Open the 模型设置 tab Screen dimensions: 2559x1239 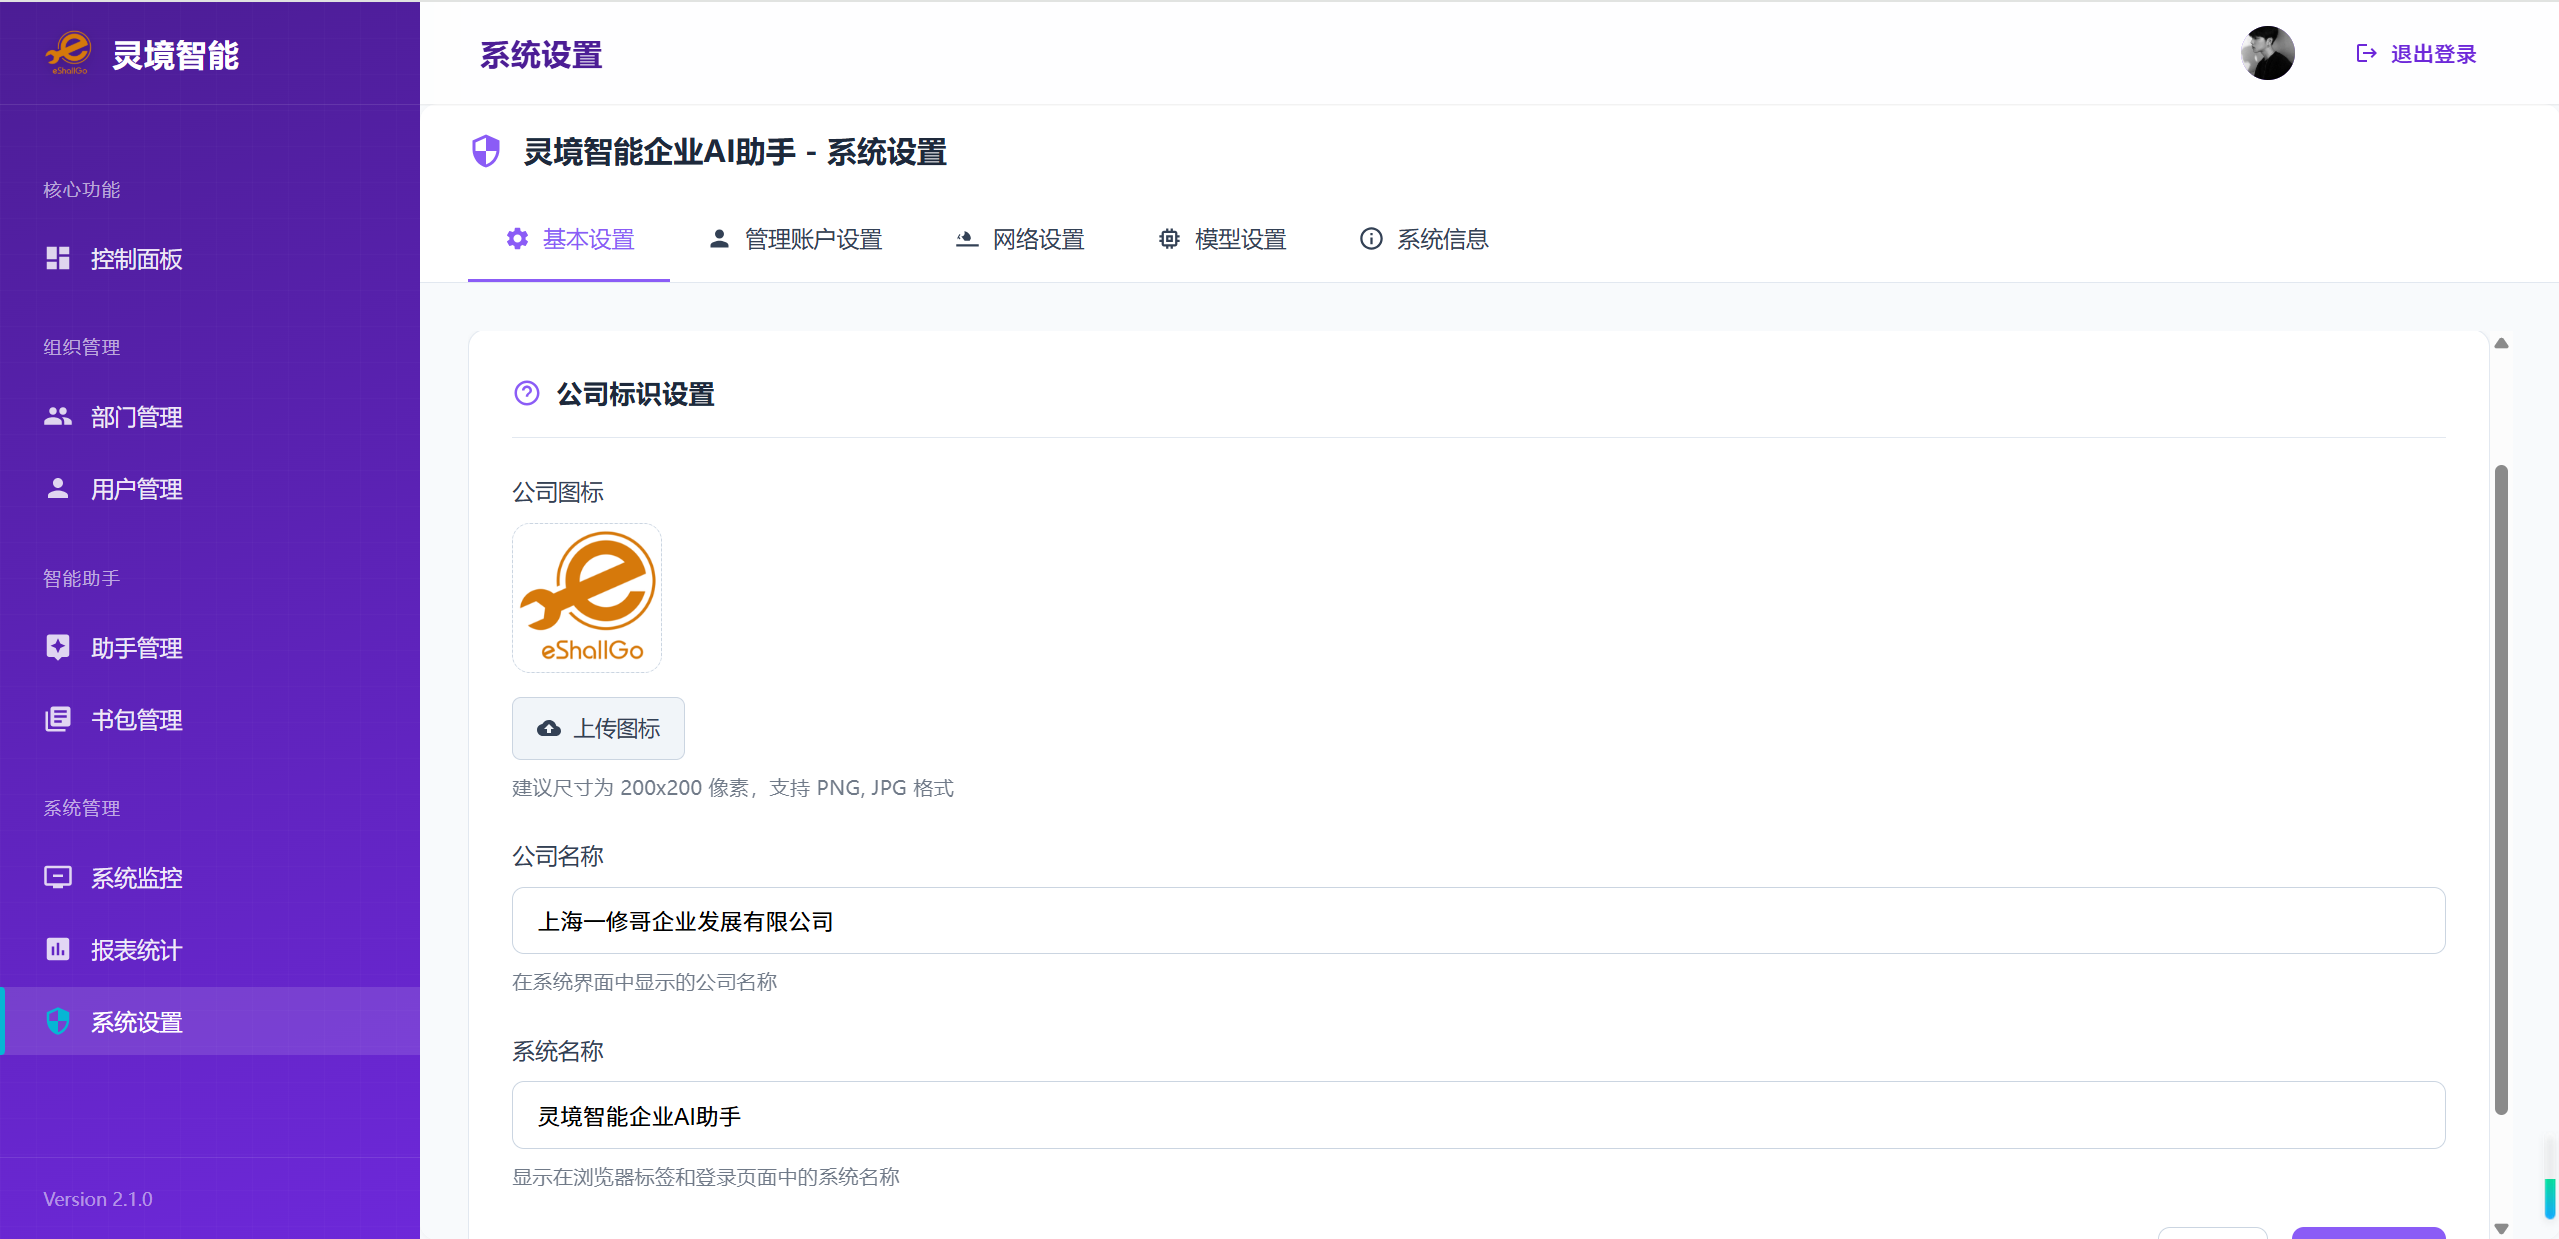click(x=1222, y=240)
